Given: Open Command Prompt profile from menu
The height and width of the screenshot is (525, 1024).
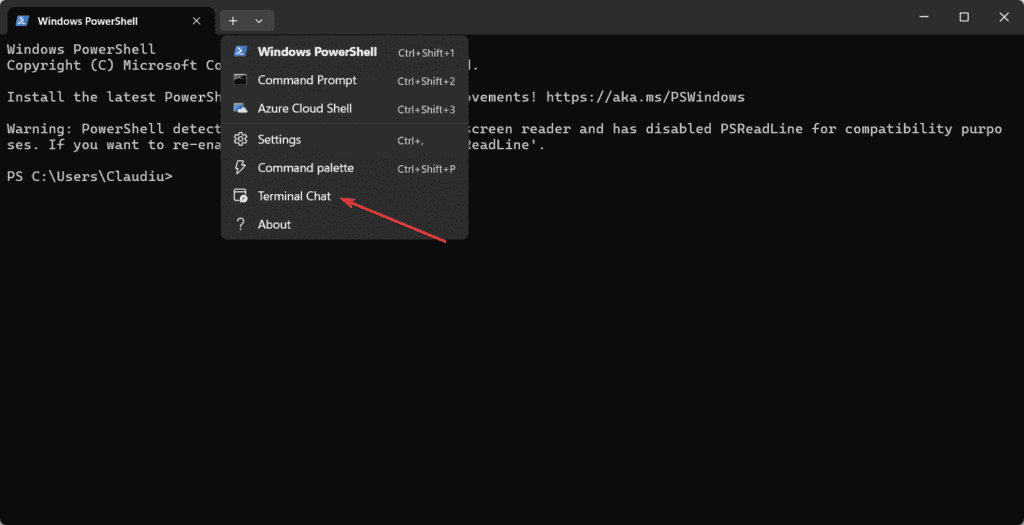Looking at the screenshot, I should (x=344, y=80).
